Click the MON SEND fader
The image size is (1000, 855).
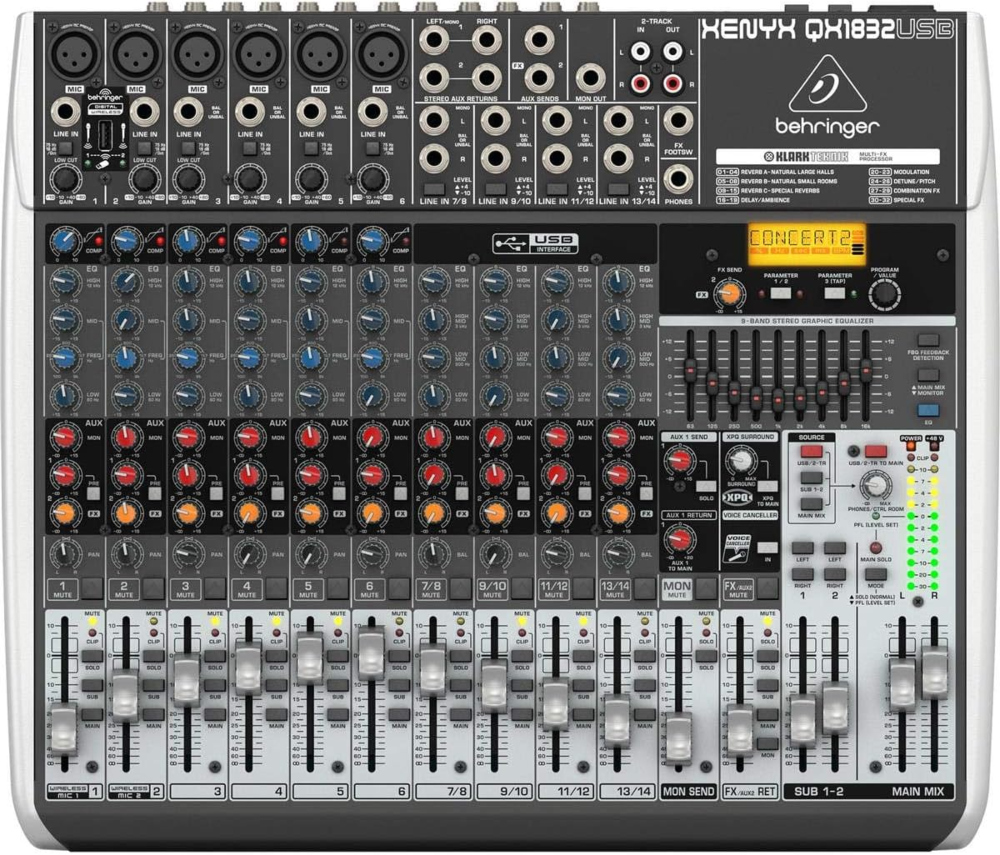pos(678,739)
